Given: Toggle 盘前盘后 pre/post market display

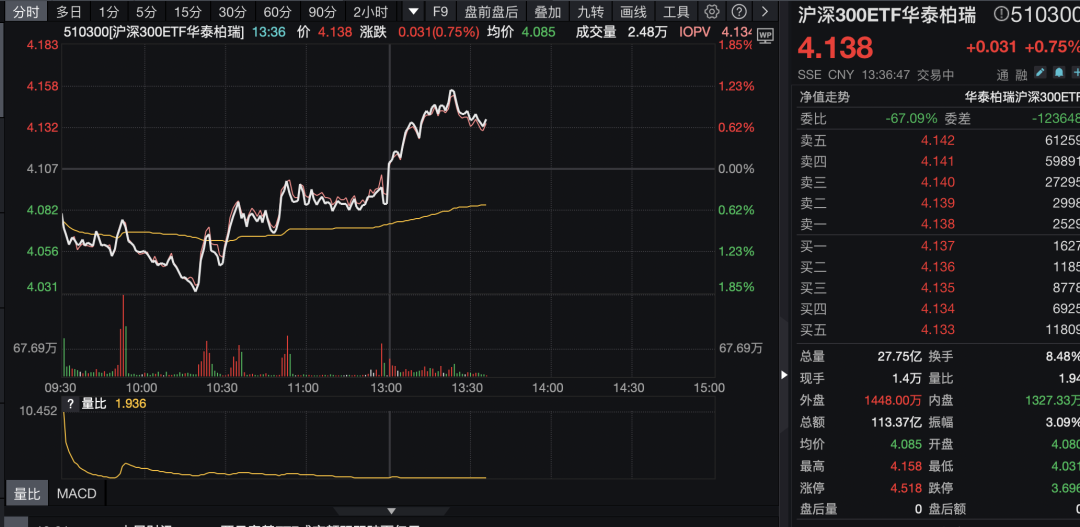Looking at the screenshot, I should click(x=491, y=12).
